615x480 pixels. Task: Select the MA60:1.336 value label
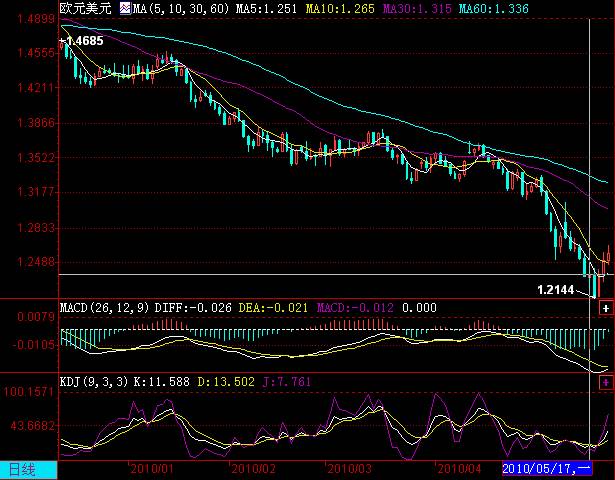(x=494, y=9)
